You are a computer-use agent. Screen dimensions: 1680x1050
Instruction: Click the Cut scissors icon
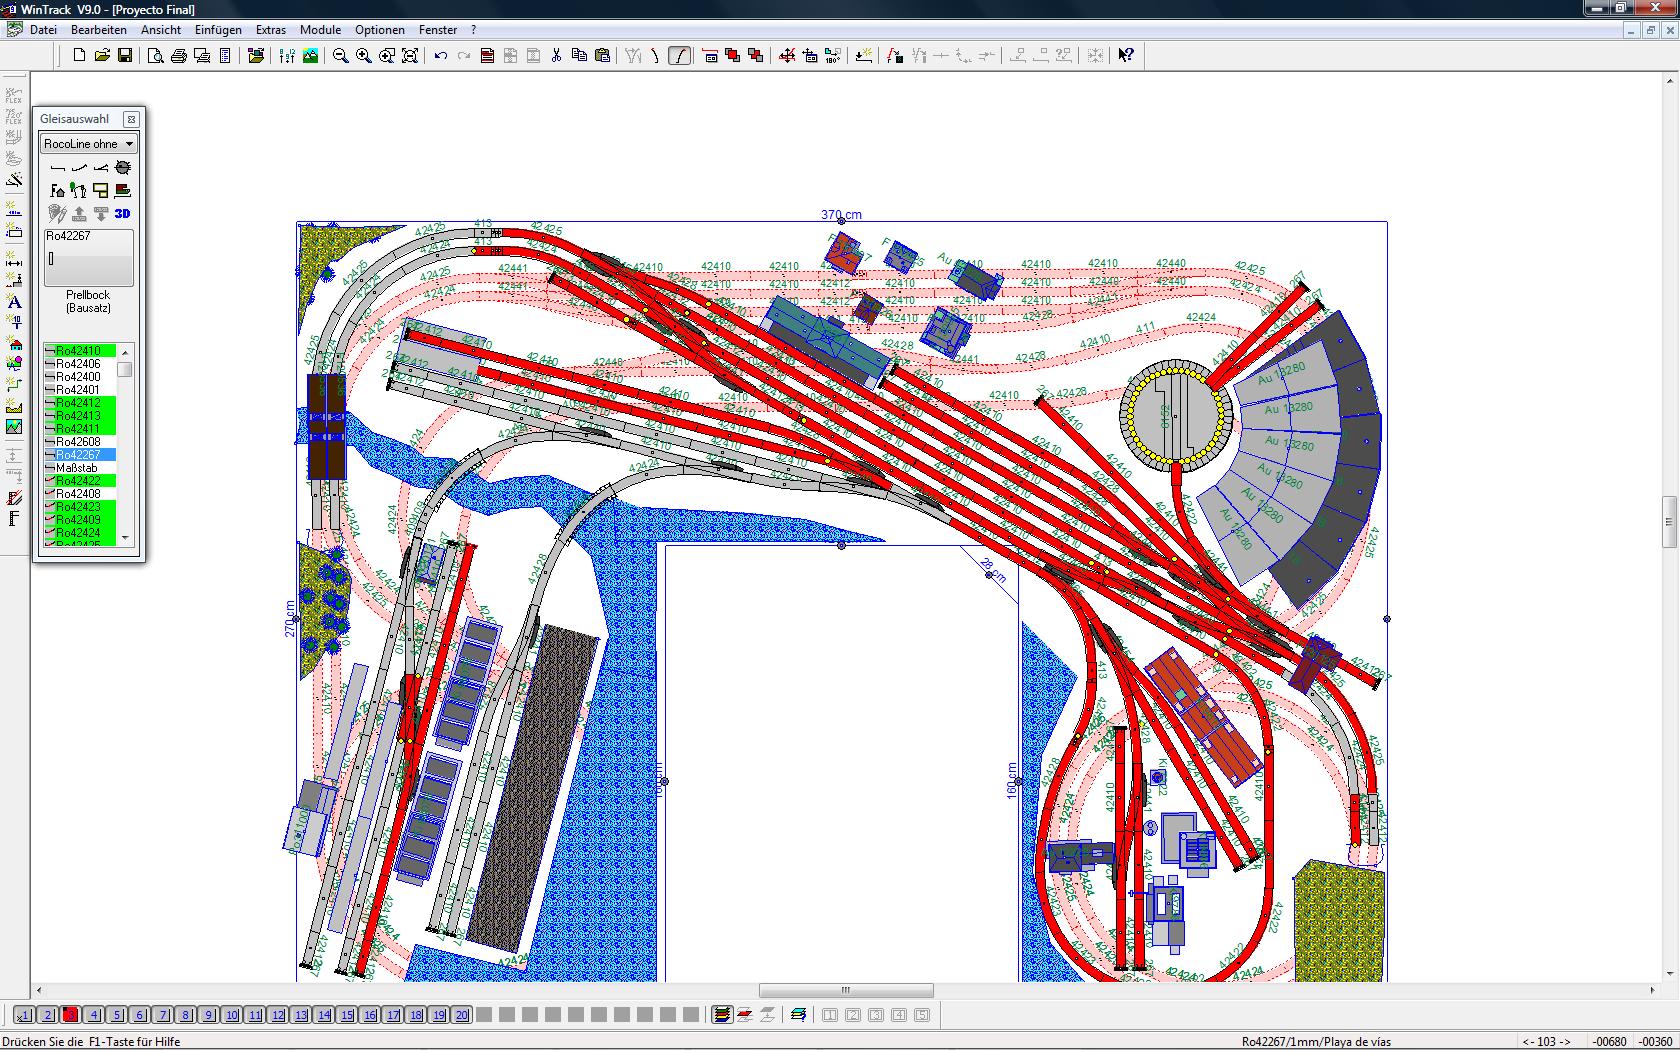[x=556, y=56]
